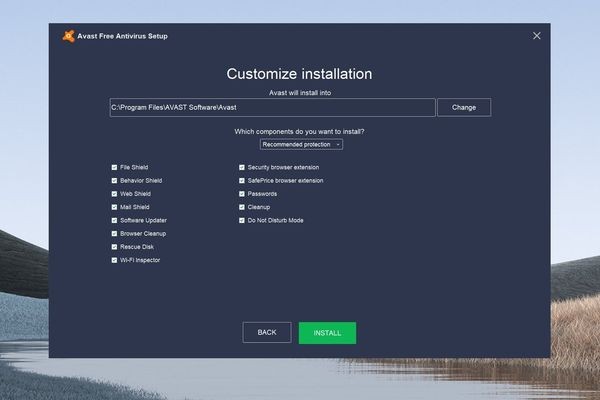Viewport: 600px width, 400px height.
Task: Uncheck SafePrice browser extension
Action: click(241, 181)
